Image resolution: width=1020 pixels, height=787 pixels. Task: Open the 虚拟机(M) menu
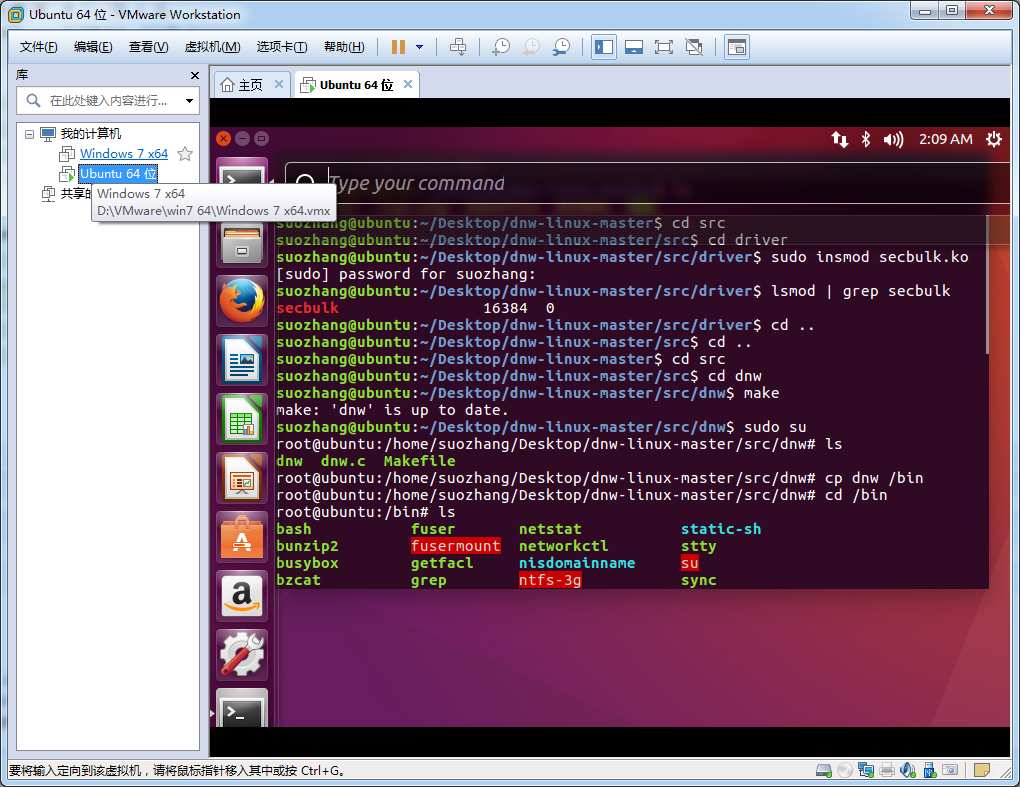pyautogui.click(x=212, y=47)
